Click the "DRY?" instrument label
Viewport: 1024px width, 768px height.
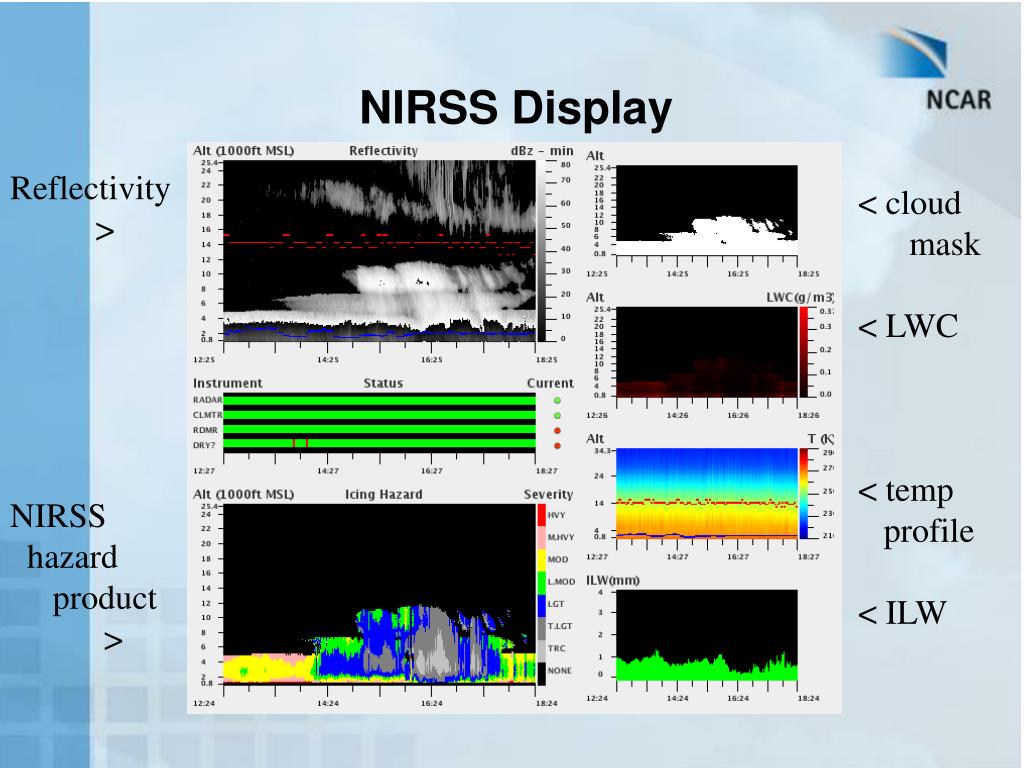coord(204,445)
